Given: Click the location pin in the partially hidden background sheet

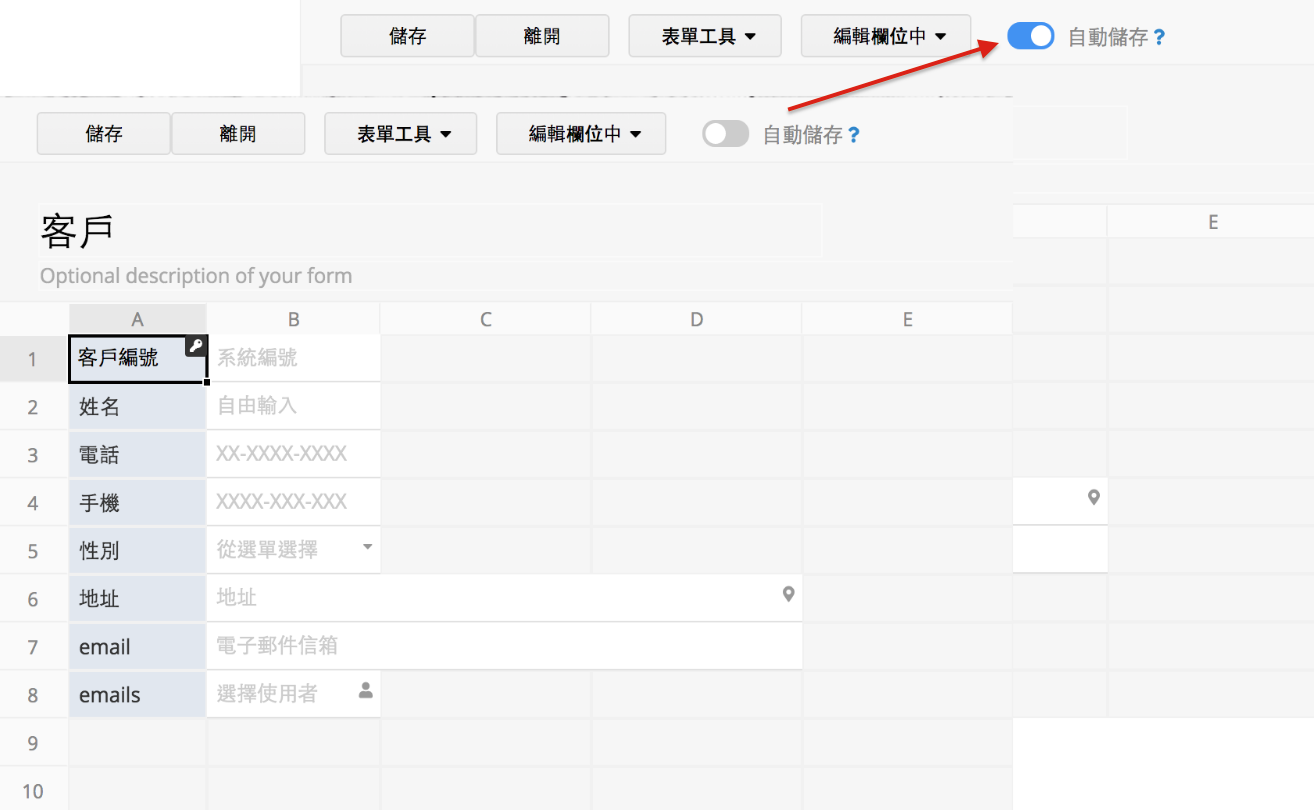Looking at the screenshot, I should pos(1094,497).
